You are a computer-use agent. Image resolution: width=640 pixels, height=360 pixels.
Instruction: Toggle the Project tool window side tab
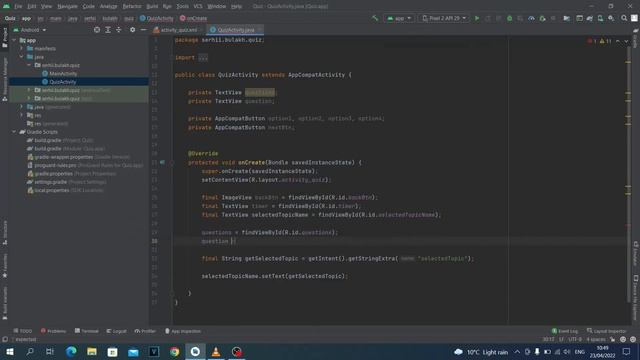[4, 38]
